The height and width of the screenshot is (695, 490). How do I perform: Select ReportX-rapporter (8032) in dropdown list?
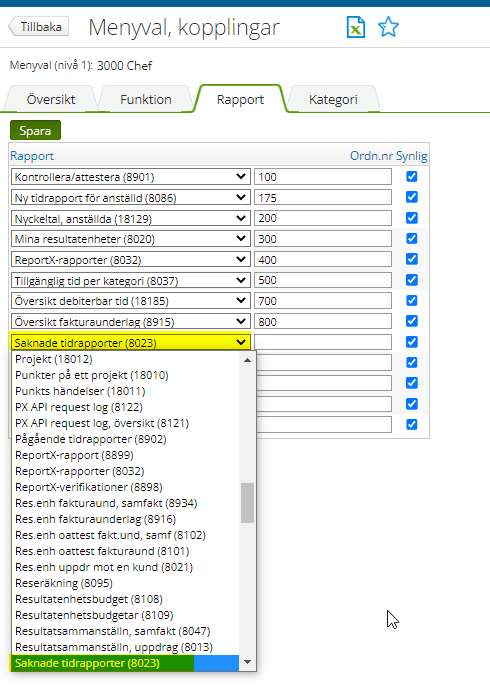pos(125,471)
